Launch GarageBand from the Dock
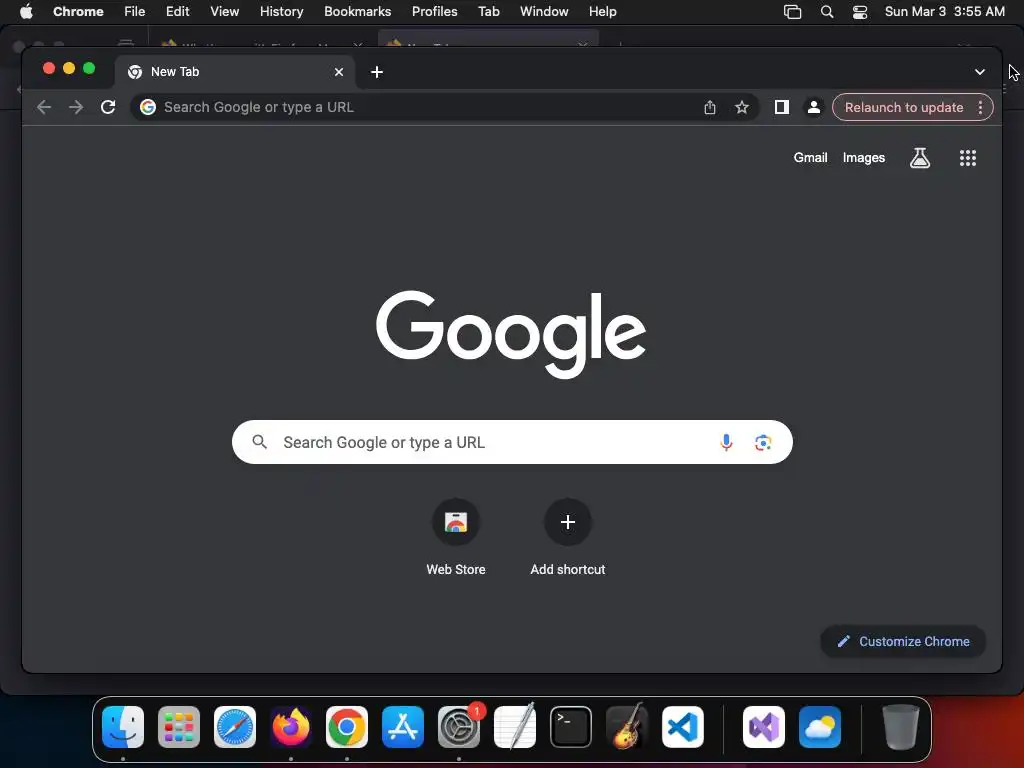 [627, 726]
